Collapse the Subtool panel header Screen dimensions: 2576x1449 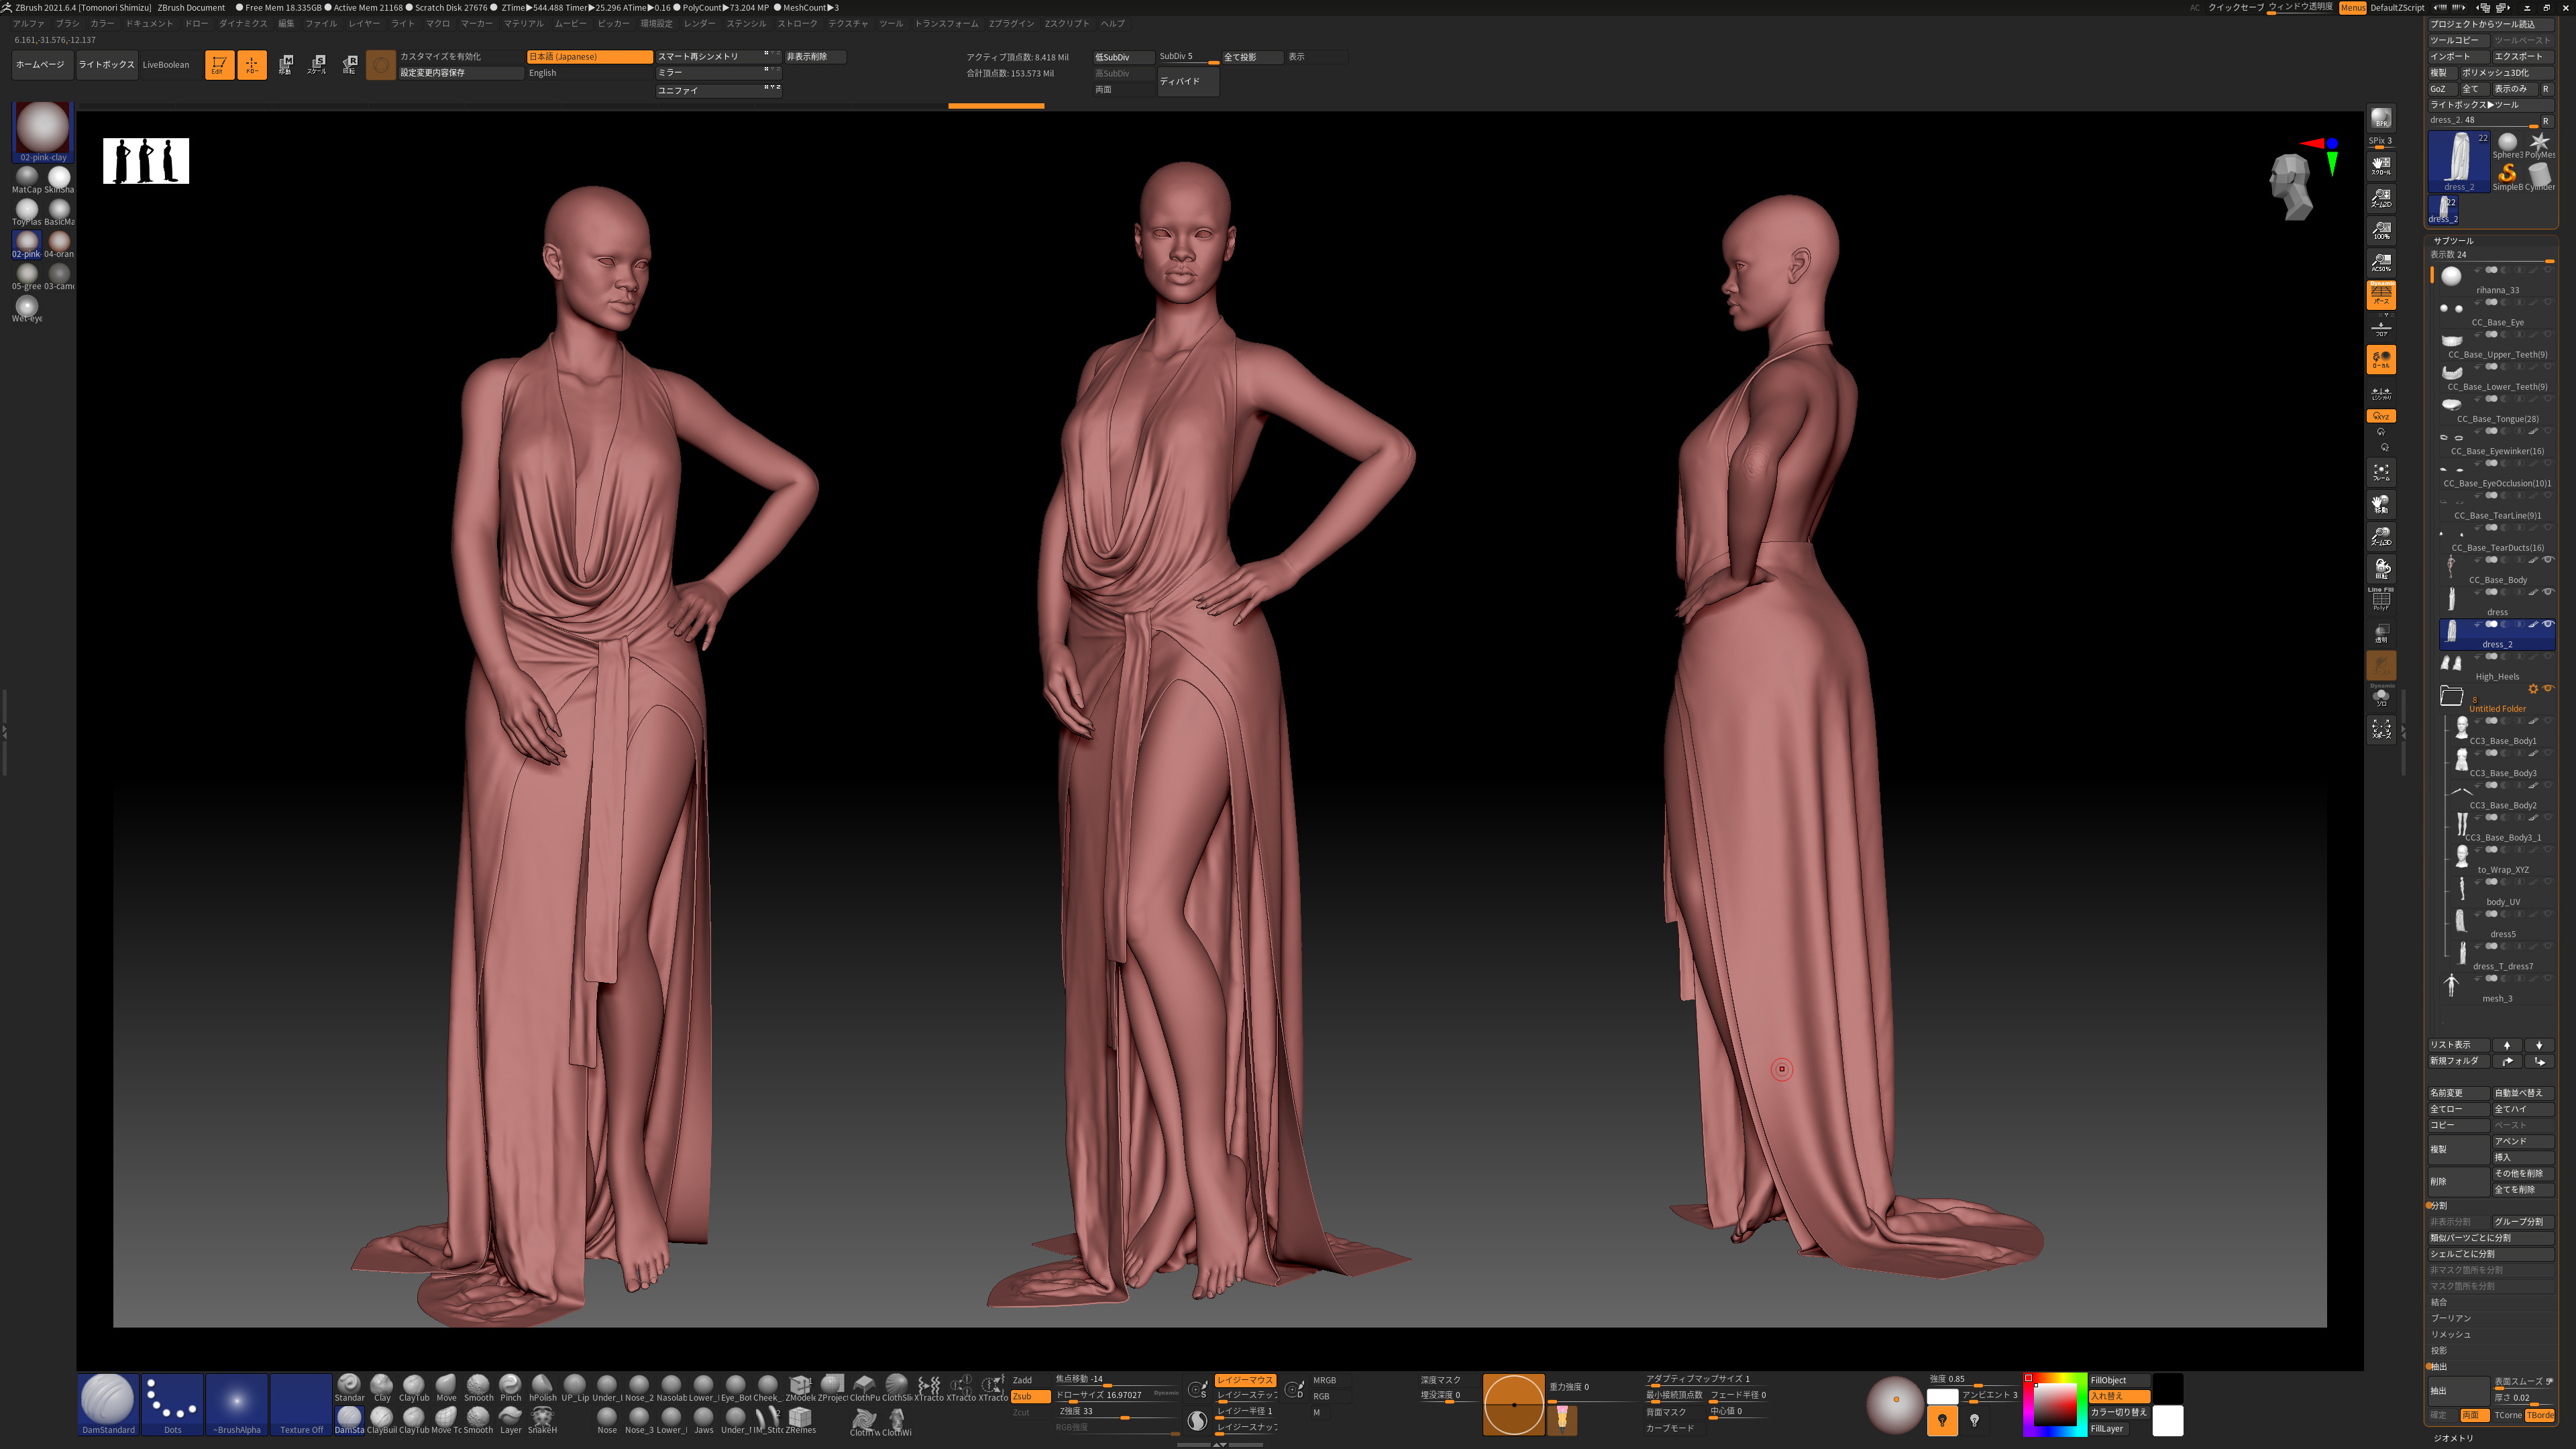(2453, 241)
